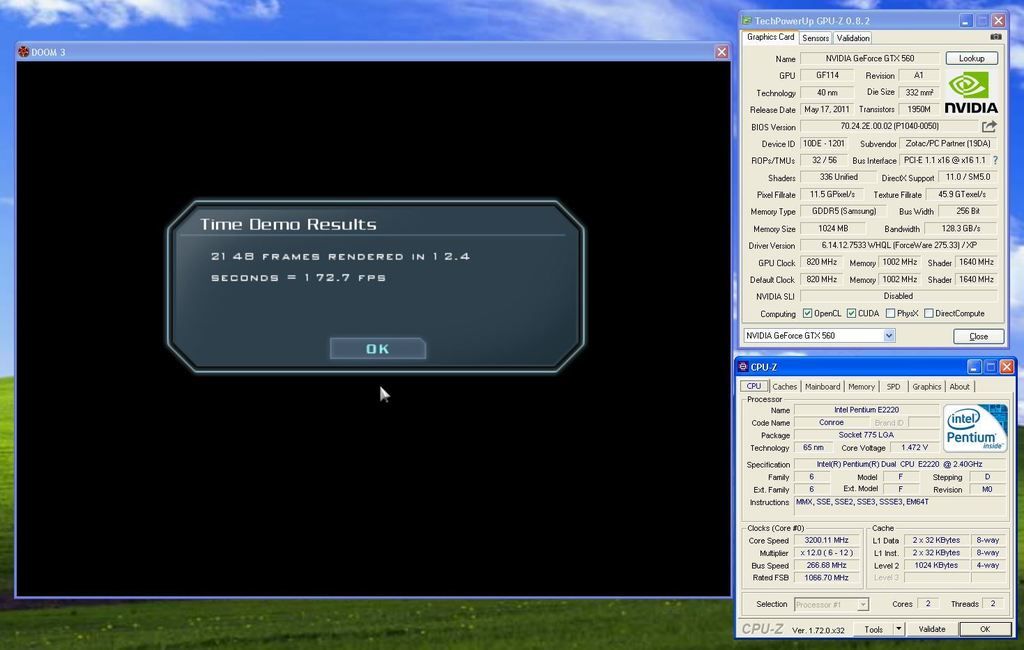Open the Caches tab in CPU-Z

[x=784, y=387]
